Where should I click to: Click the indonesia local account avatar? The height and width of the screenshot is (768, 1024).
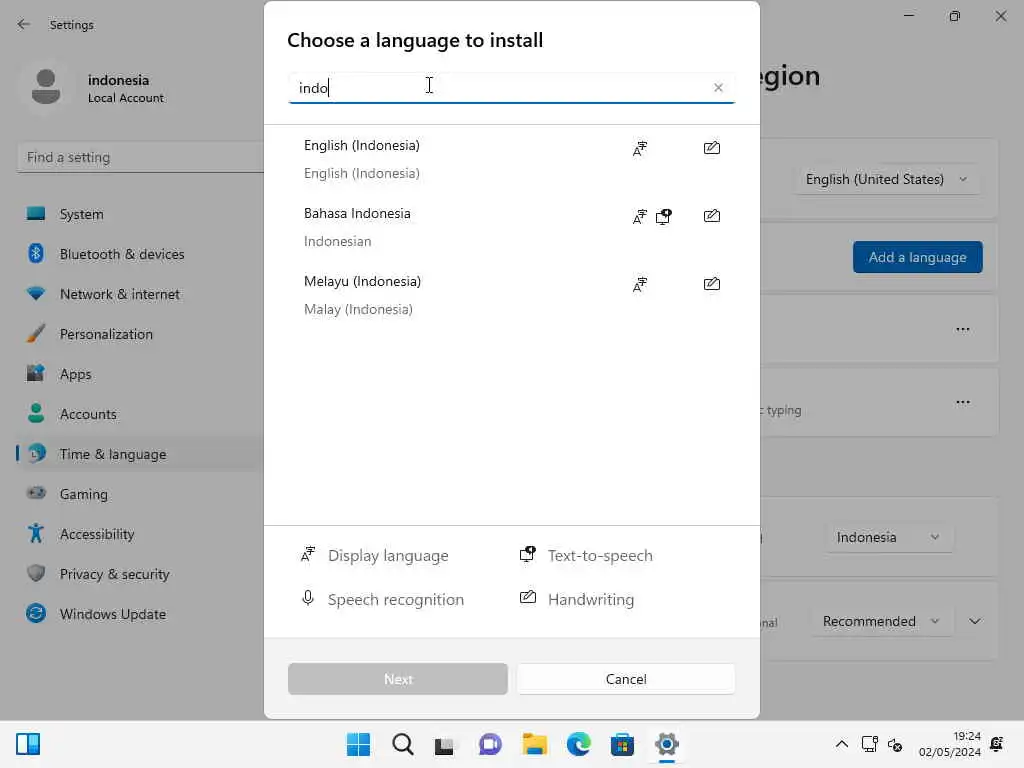point(46,88)
